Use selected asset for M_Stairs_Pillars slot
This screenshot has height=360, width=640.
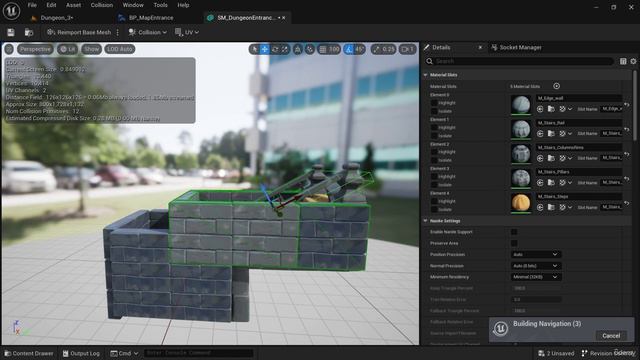pyautogui.click(x=540, y=182)
